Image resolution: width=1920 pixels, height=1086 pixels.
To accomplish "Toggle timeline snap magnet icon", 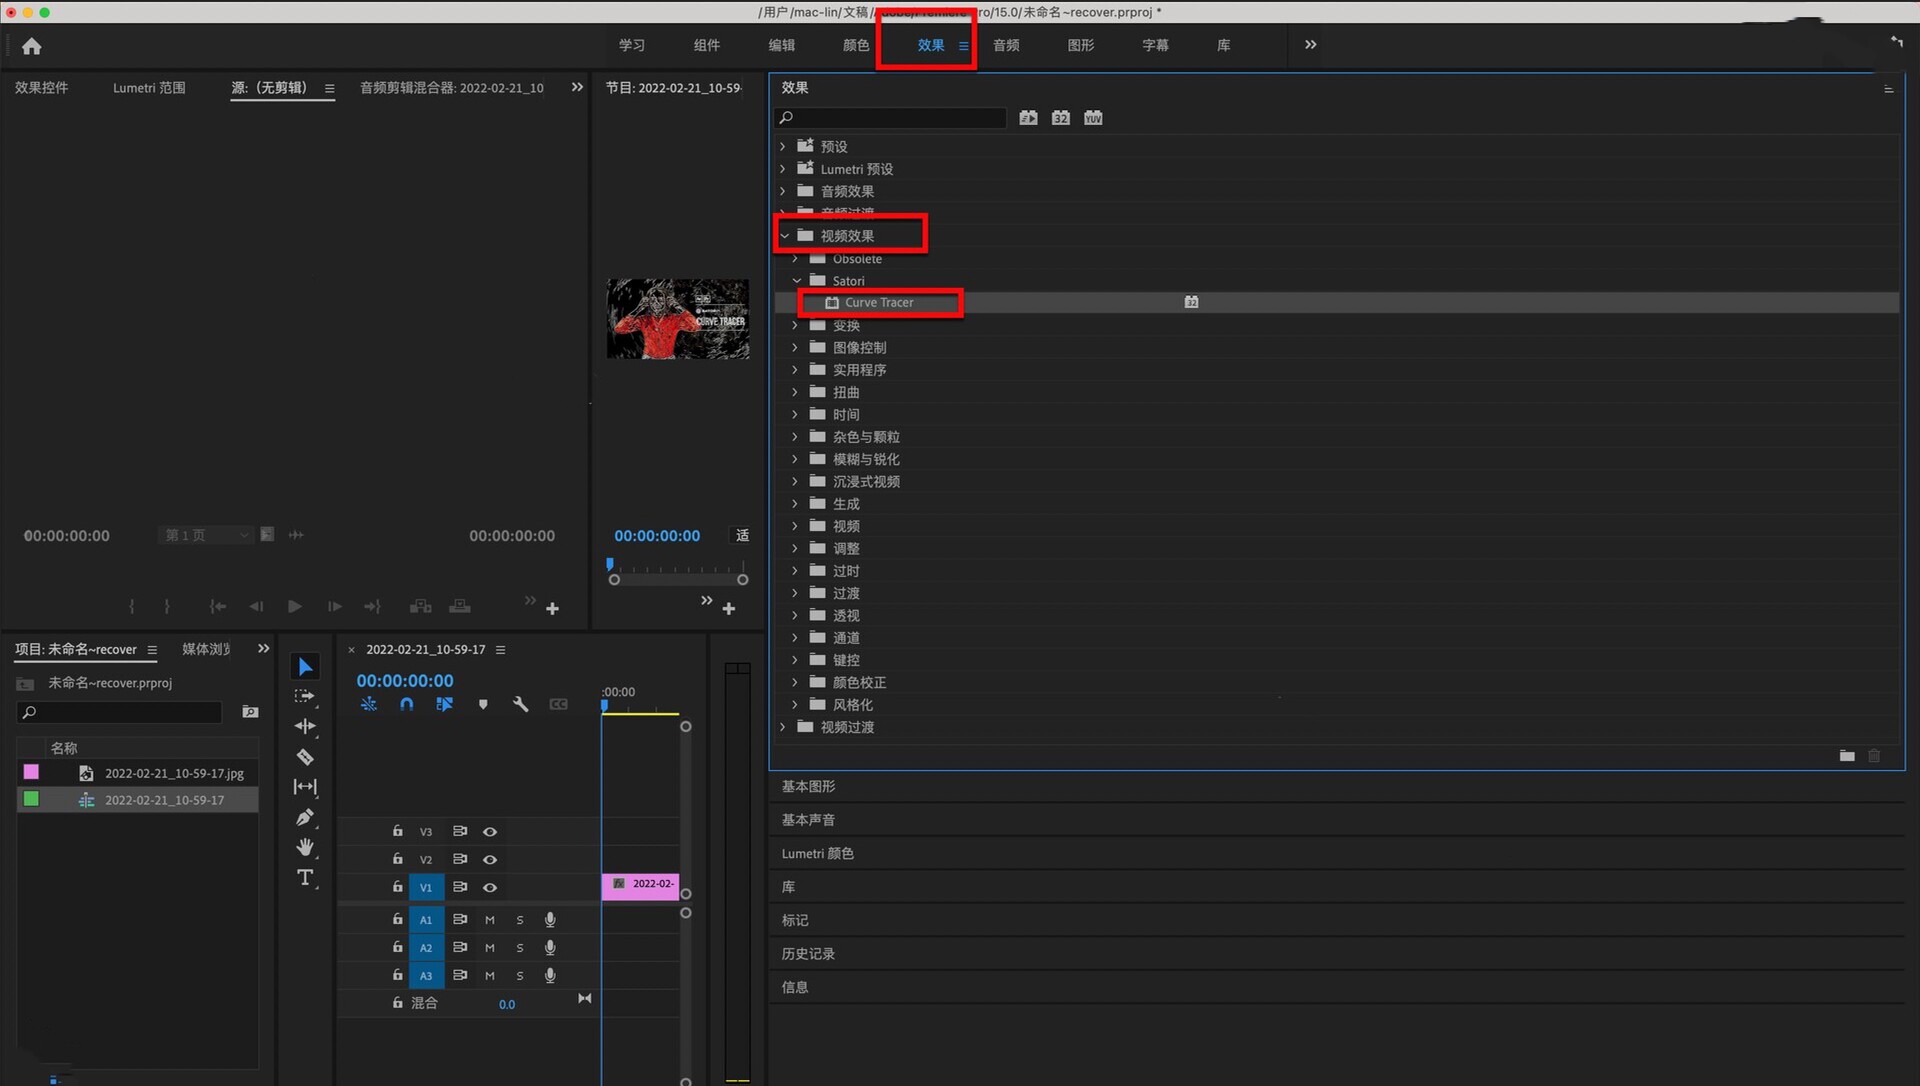I will point(406,704).
